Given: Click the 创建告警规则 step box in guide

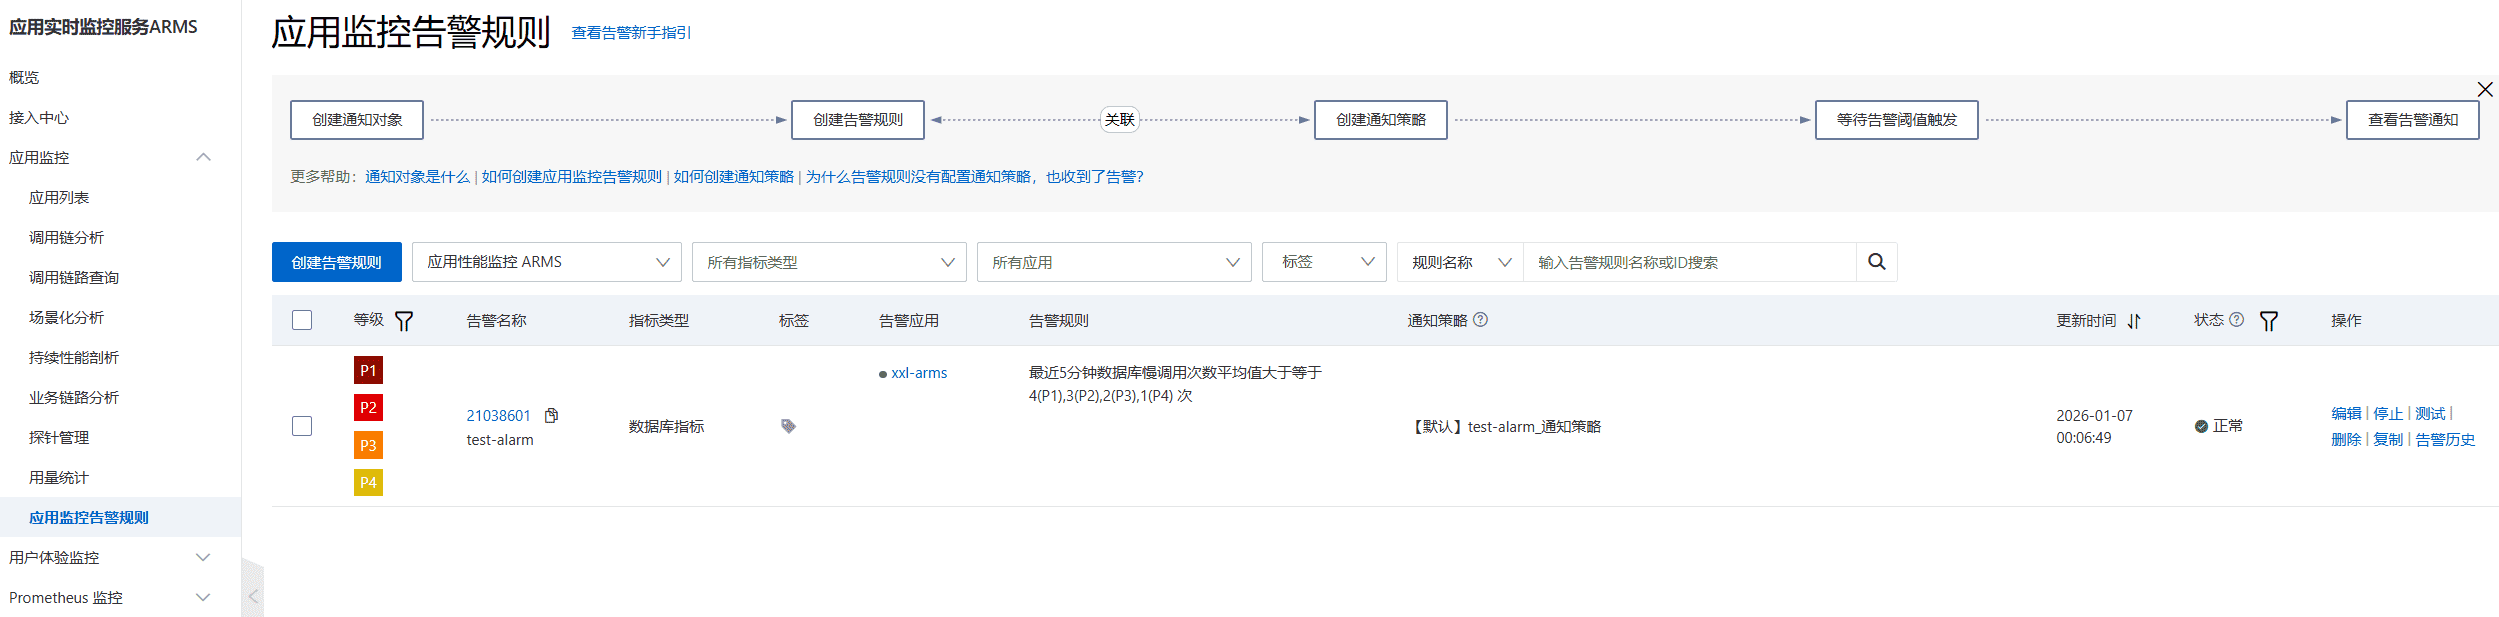Looking at the screenshot, I should coord(858,120).
